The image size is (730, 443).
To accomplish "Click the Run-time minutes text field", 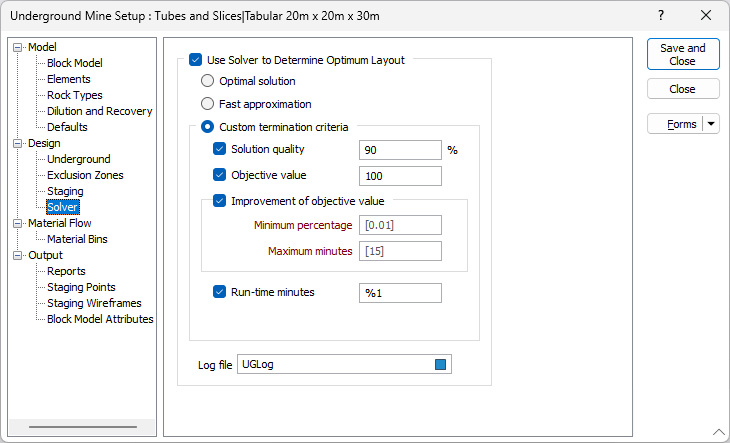I will tap(400, 293).
